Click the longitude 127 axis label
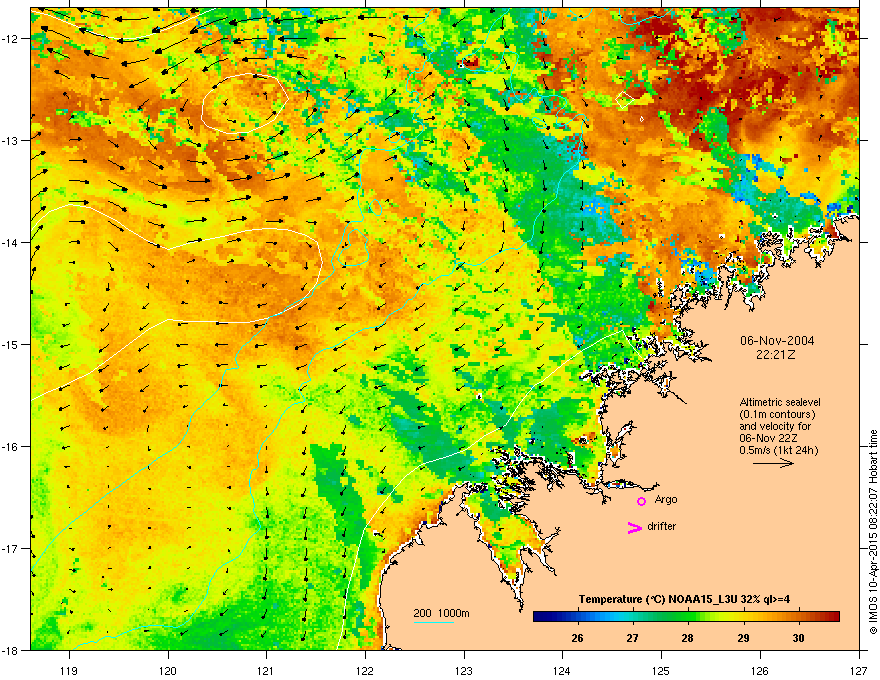This screenshot has height=680, width=880. 859,670
